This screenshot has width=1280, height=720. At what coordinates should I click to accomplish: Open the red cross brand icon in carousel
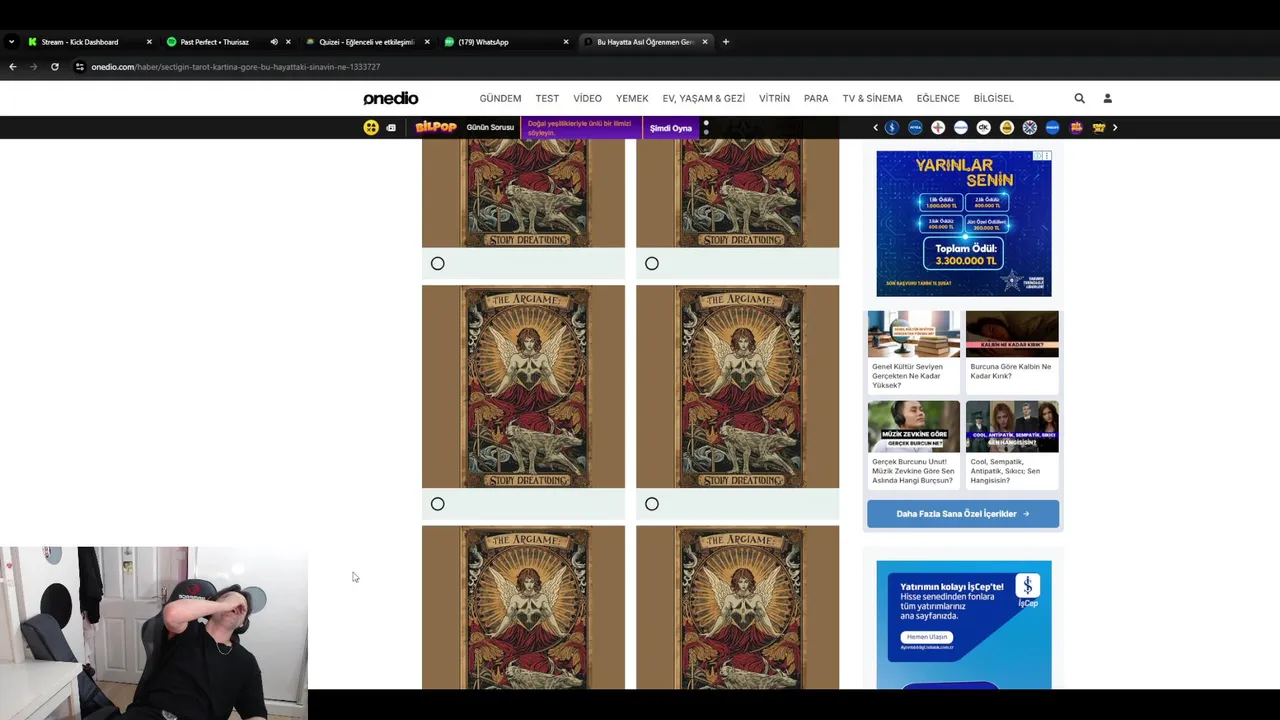(938, 128)
